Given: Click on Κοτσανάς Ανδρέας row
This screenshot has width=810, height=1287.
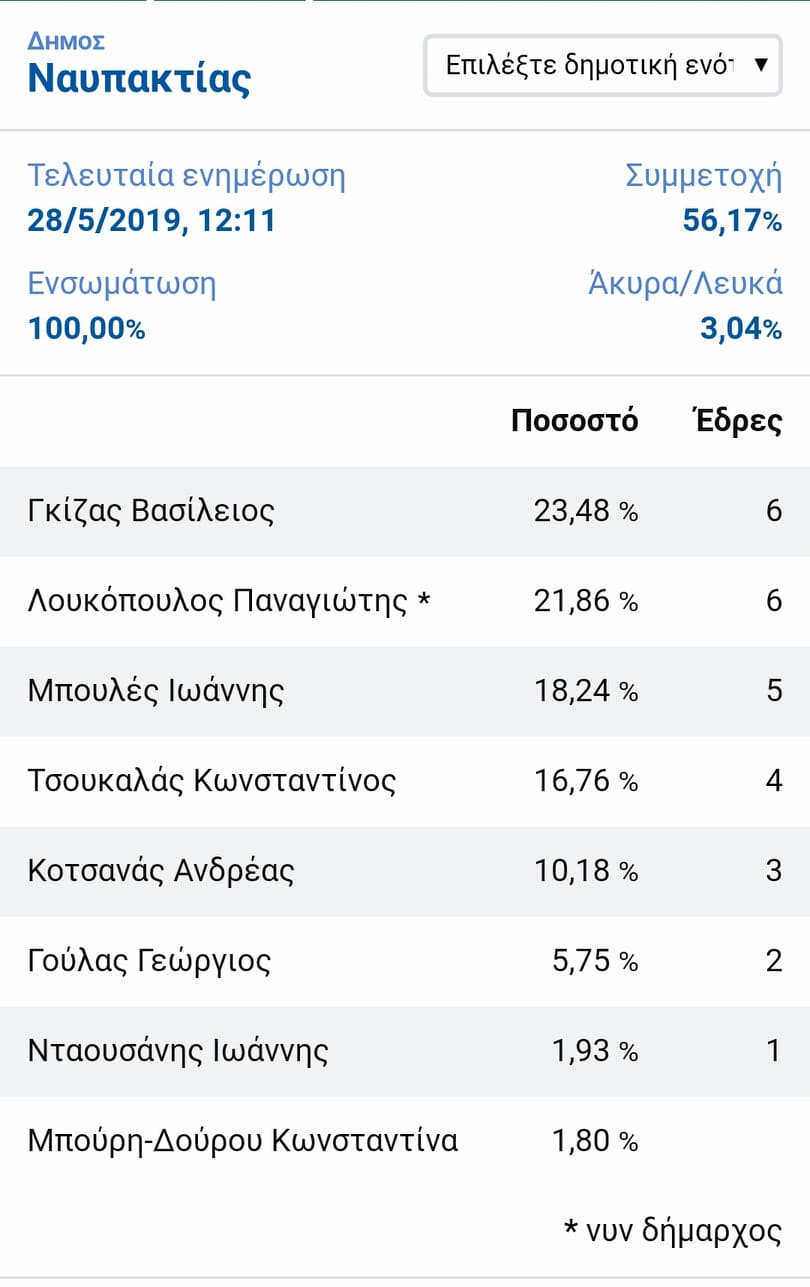Looking at the screenshot, I should tap(405, 871).
